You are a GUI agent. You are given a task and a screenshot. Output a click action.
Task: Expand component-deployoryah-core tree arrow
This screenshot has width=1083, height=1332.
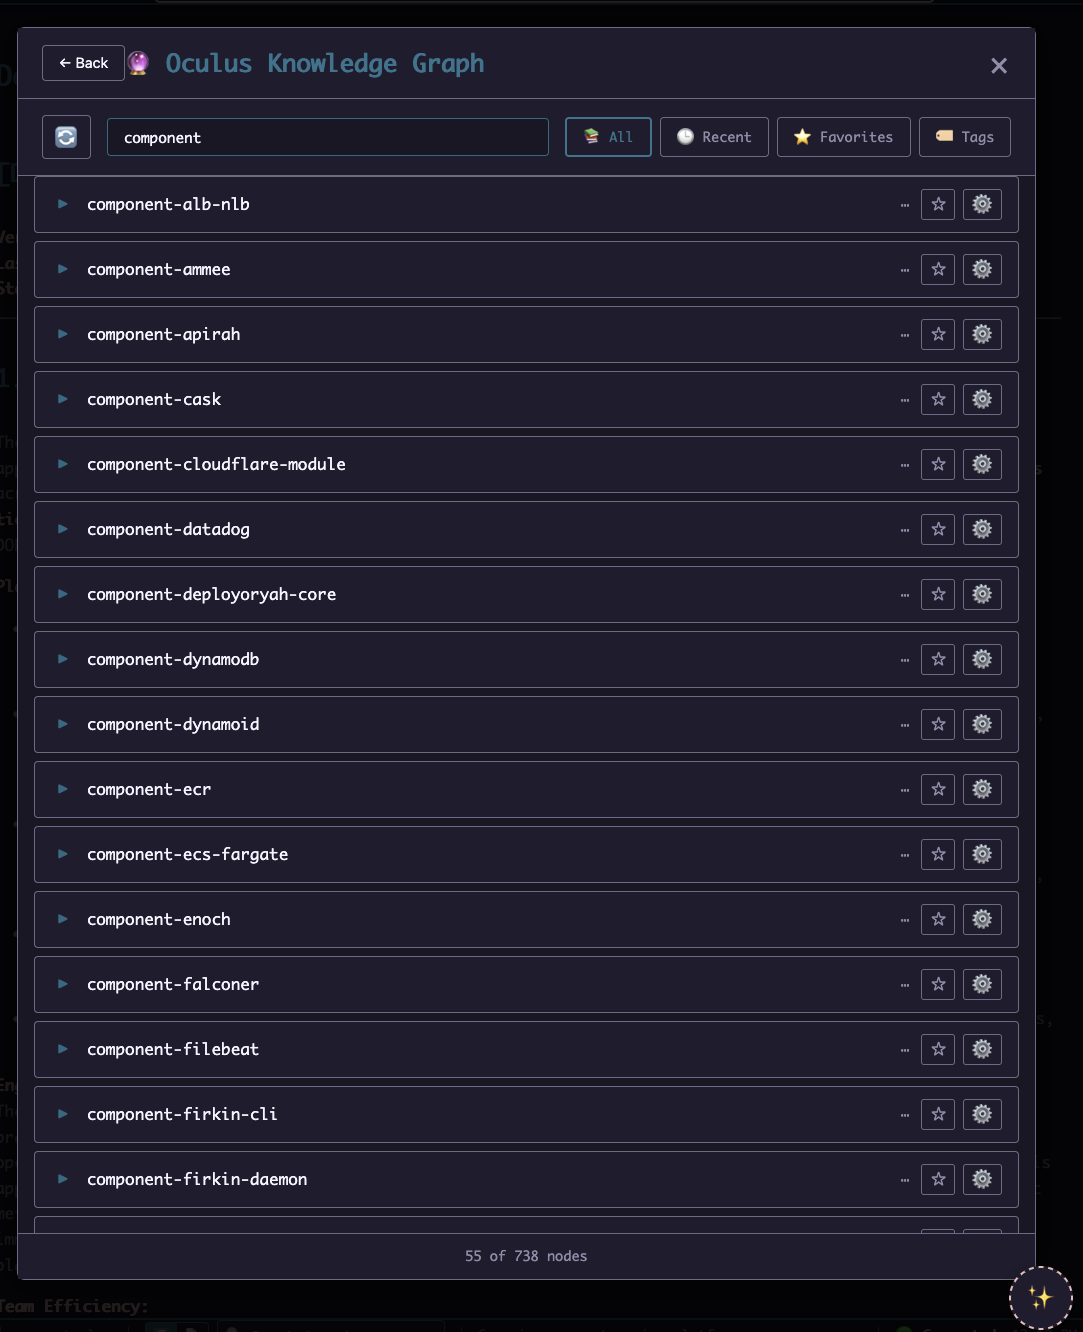[x=63, y=594]
